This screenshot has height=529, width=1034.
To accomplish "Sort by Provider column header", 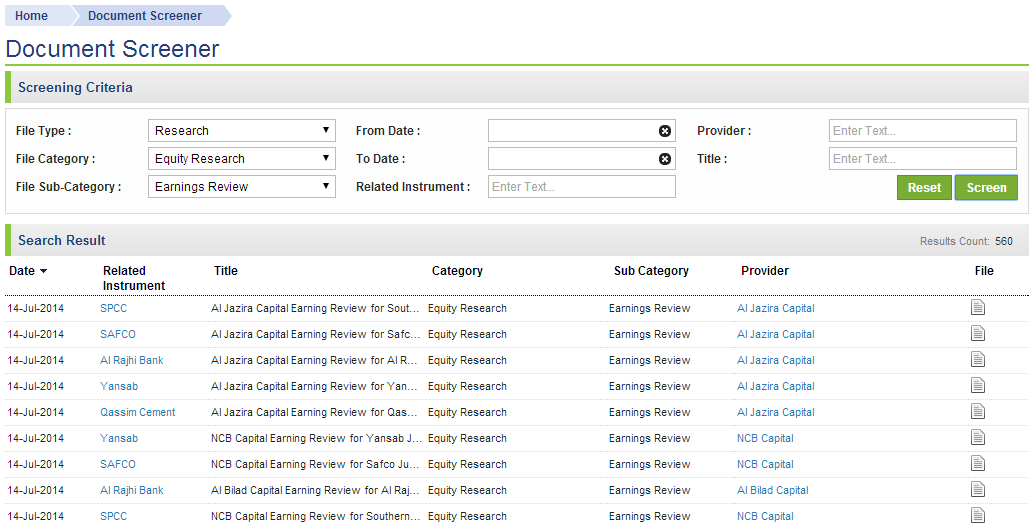I will (x=765, y=270).
